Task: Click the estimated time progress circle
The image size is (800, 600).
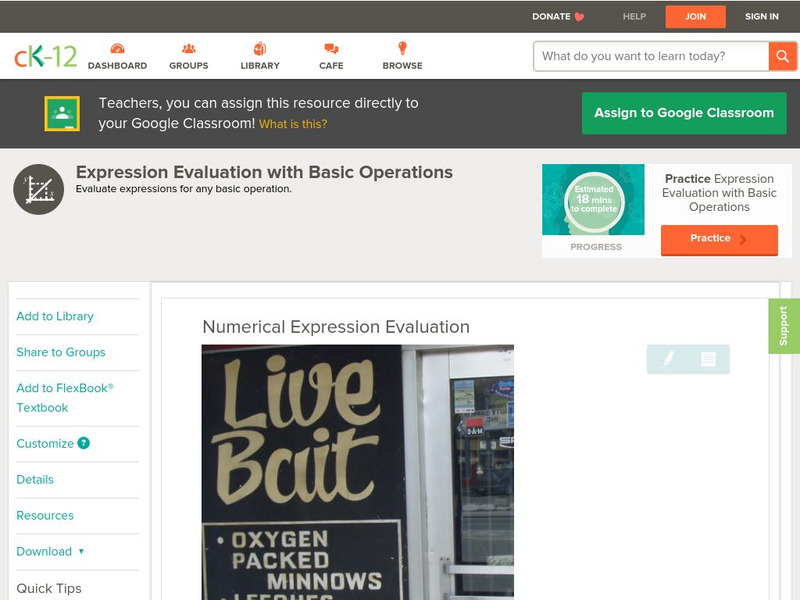Action: point(595,200)
